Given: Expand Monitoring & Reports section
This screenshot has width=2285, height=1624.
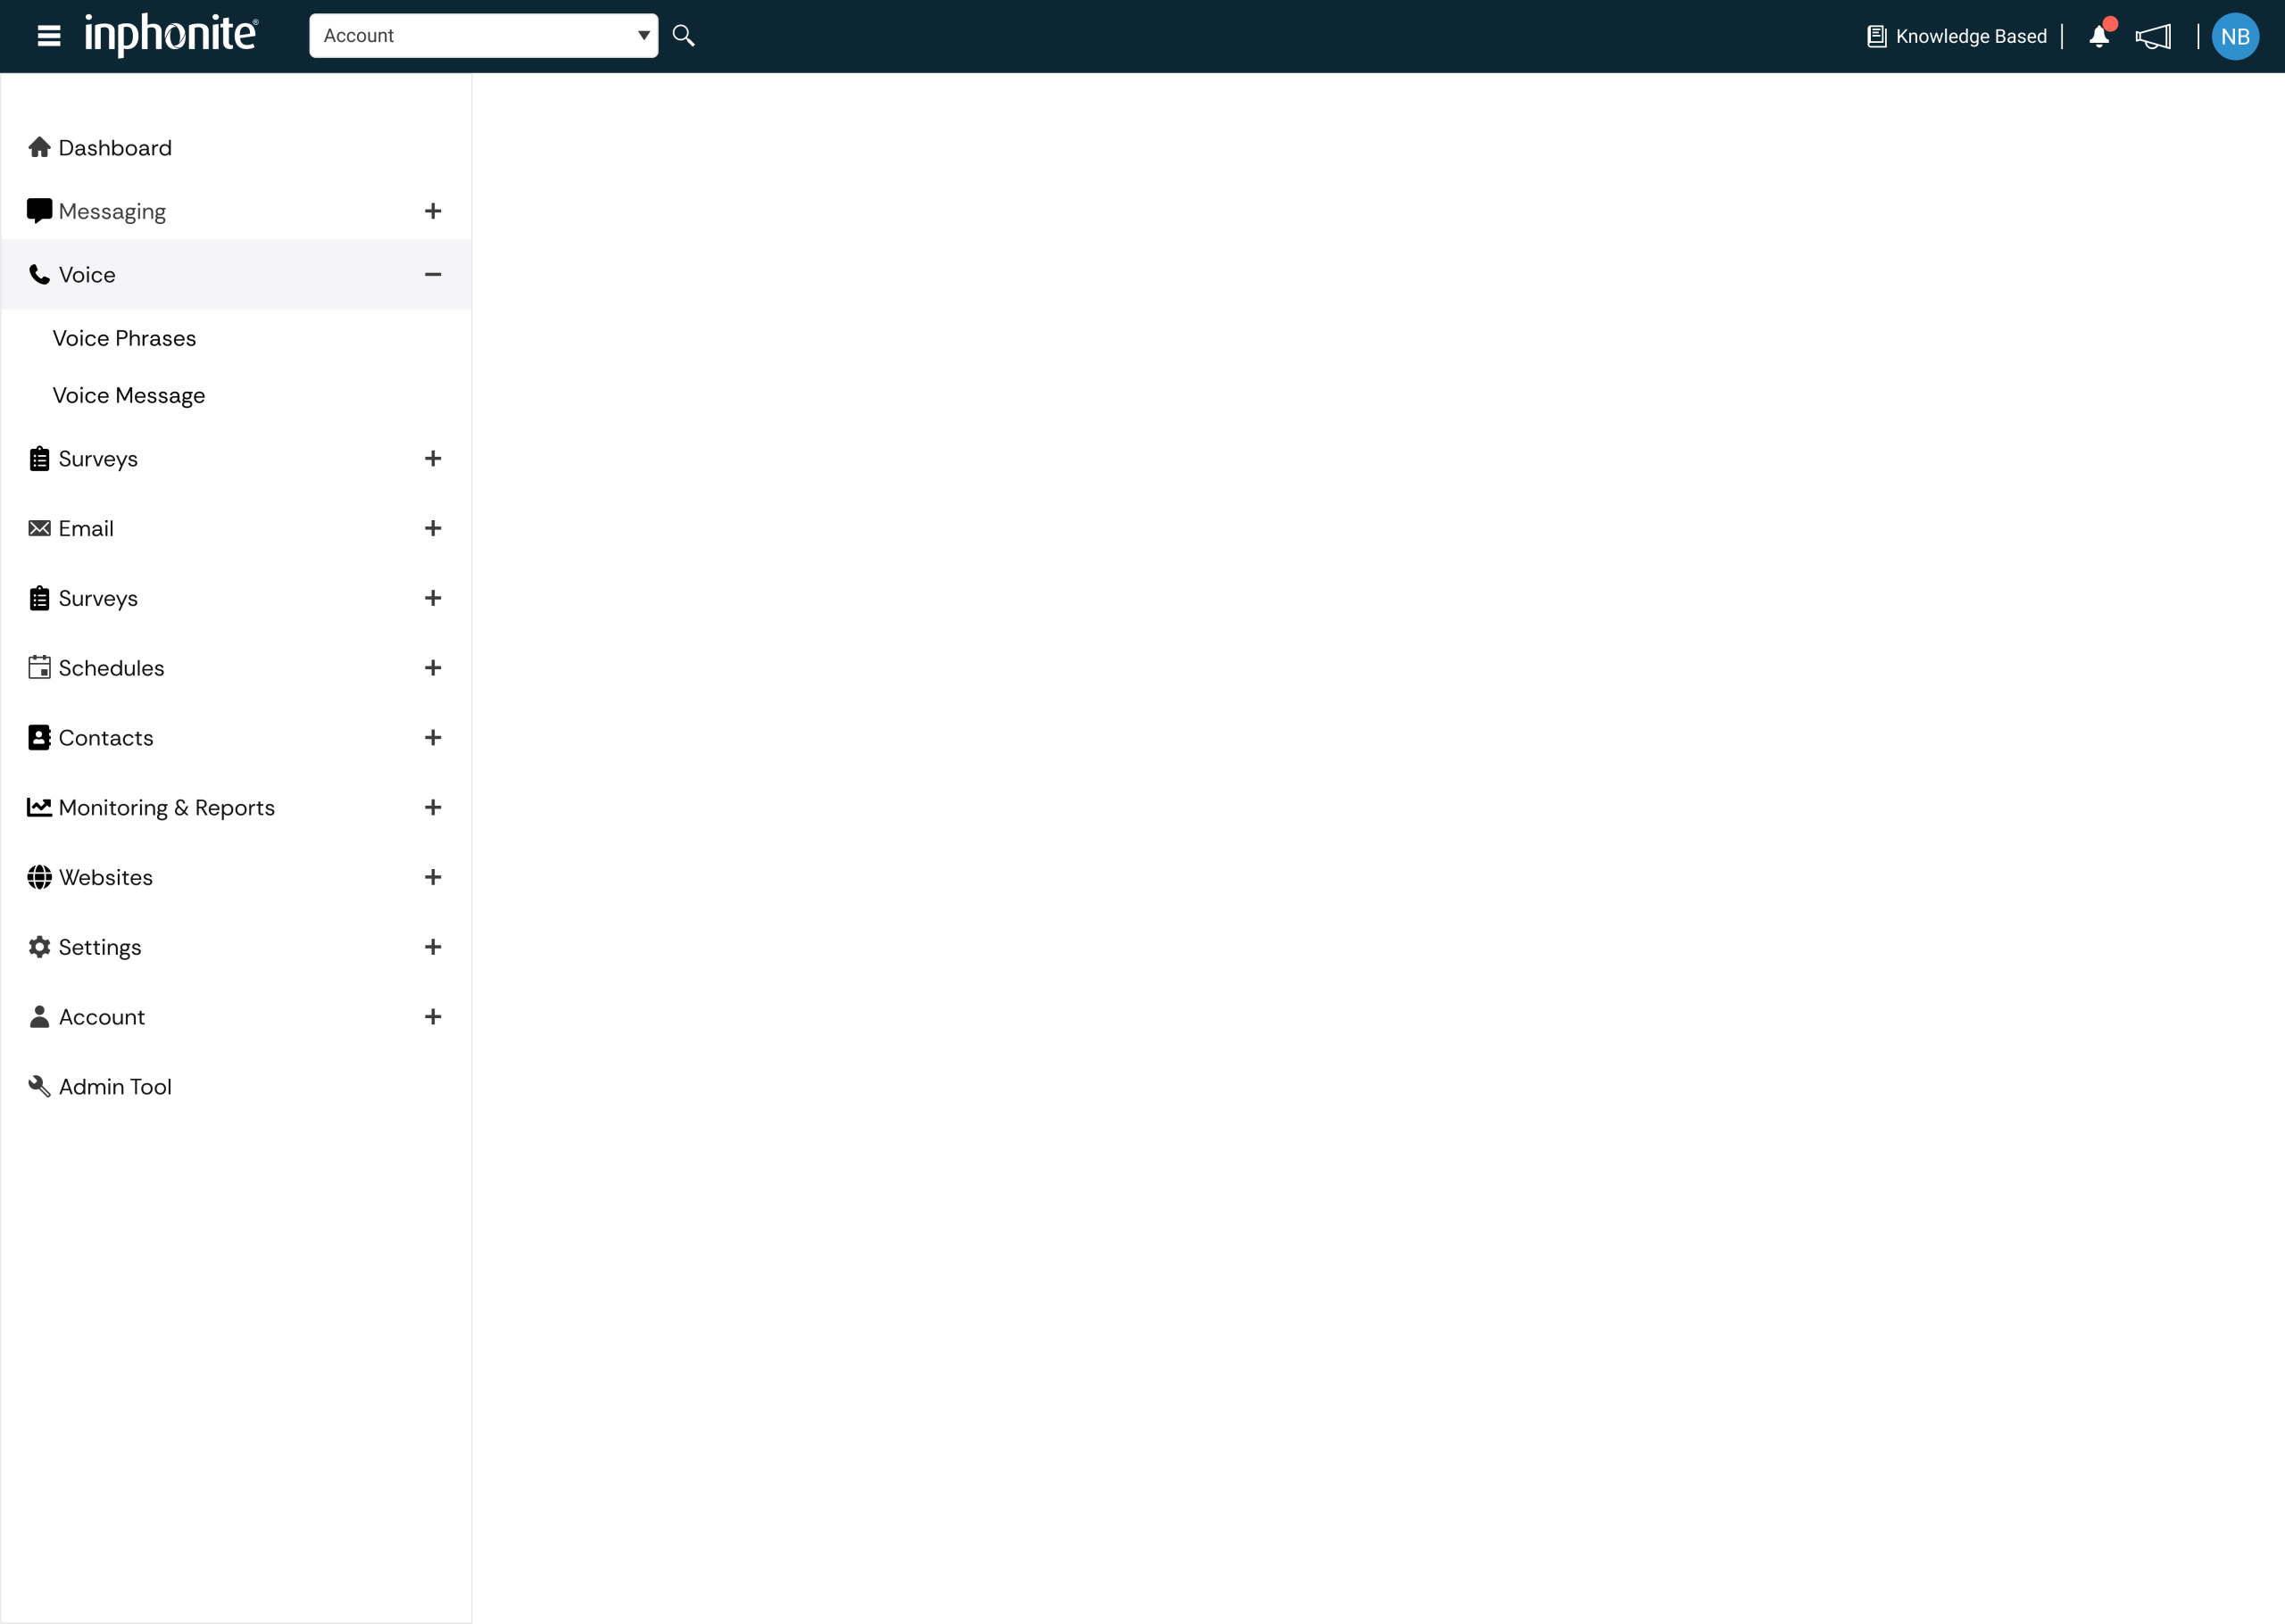Looking at the screenshot, I should pos(433,807).
